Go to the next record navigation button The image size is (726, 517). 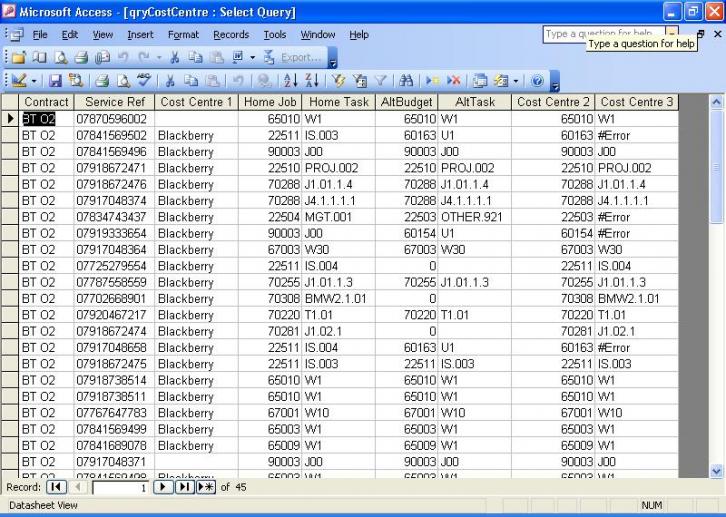(x=163, y=487)
